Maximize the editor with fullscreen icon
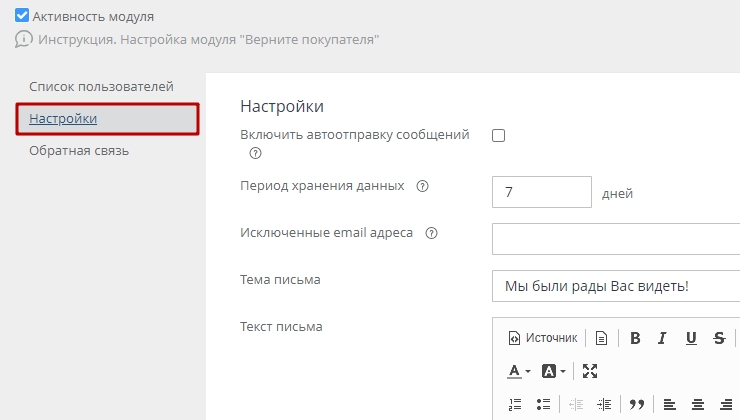The image size is (740, 420). click(590, 371)
